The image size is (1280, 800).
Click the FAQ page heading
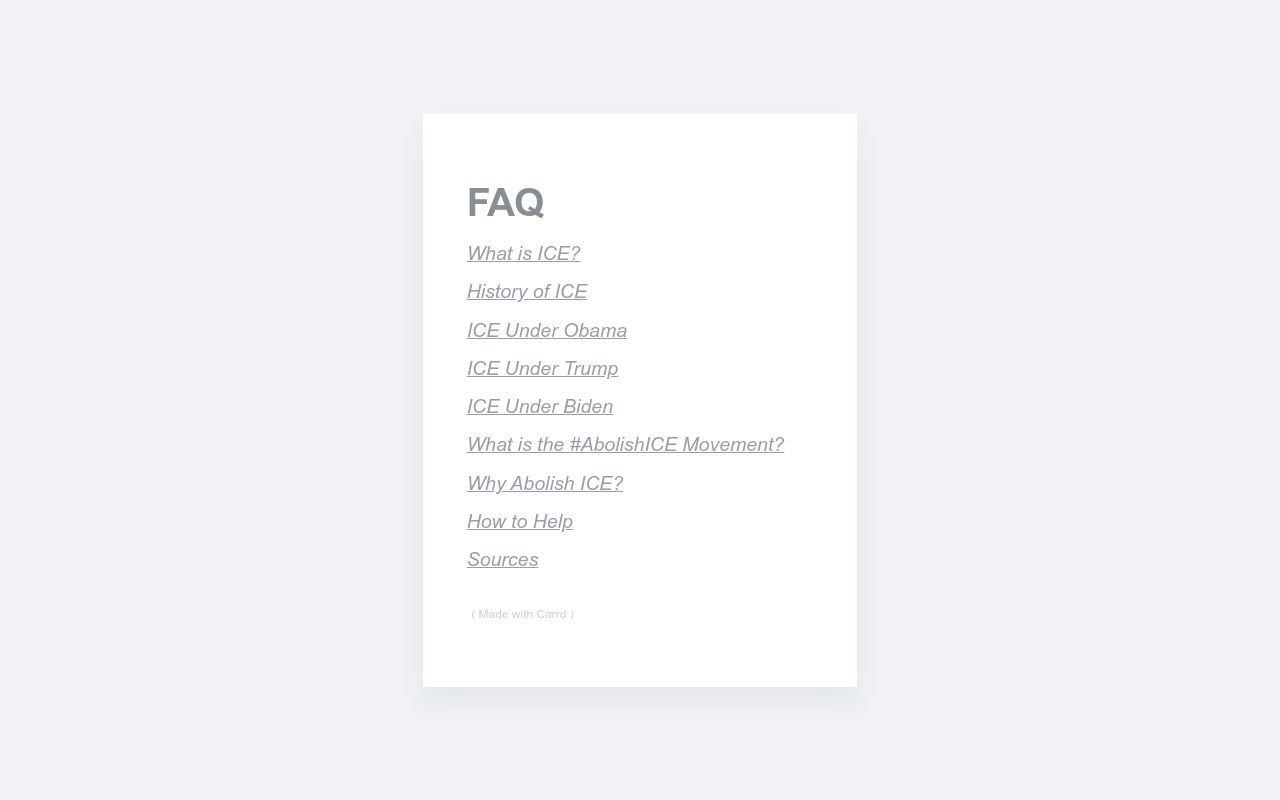(x=505, y=202)
